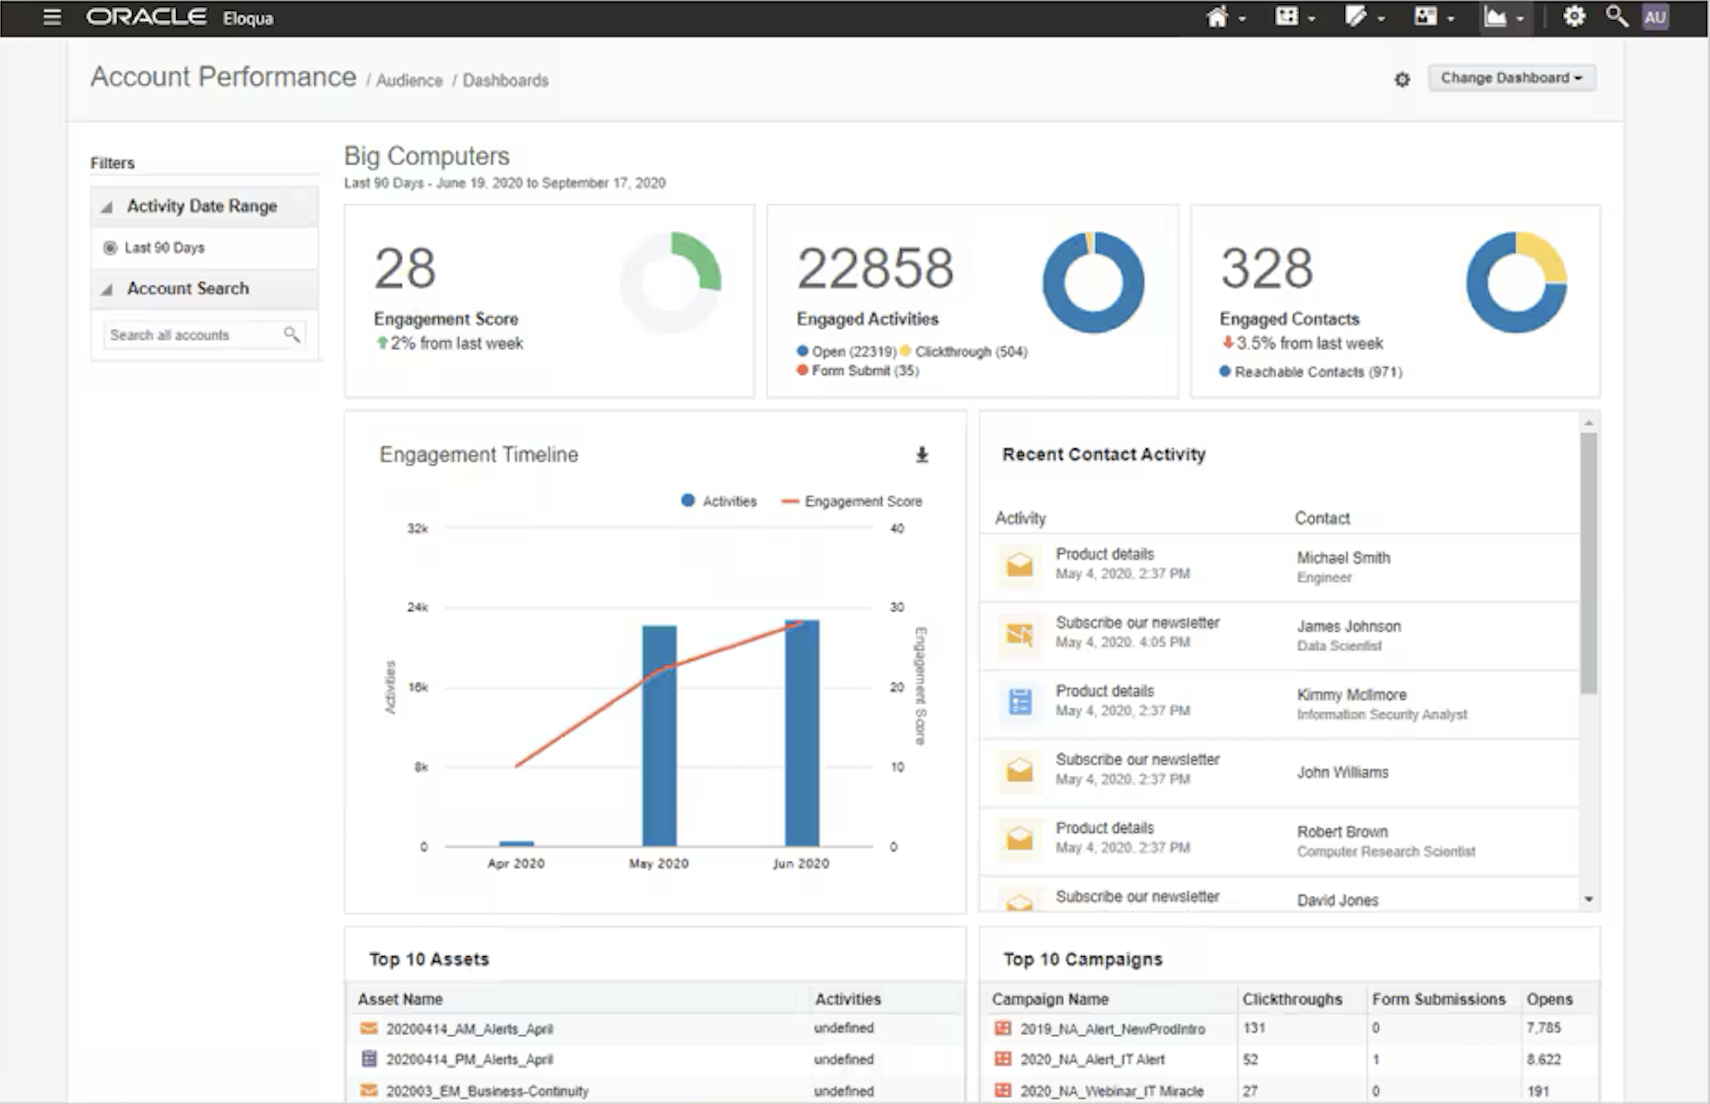
Task: Click the global search magnifier icon
Action: (1616, 17)
